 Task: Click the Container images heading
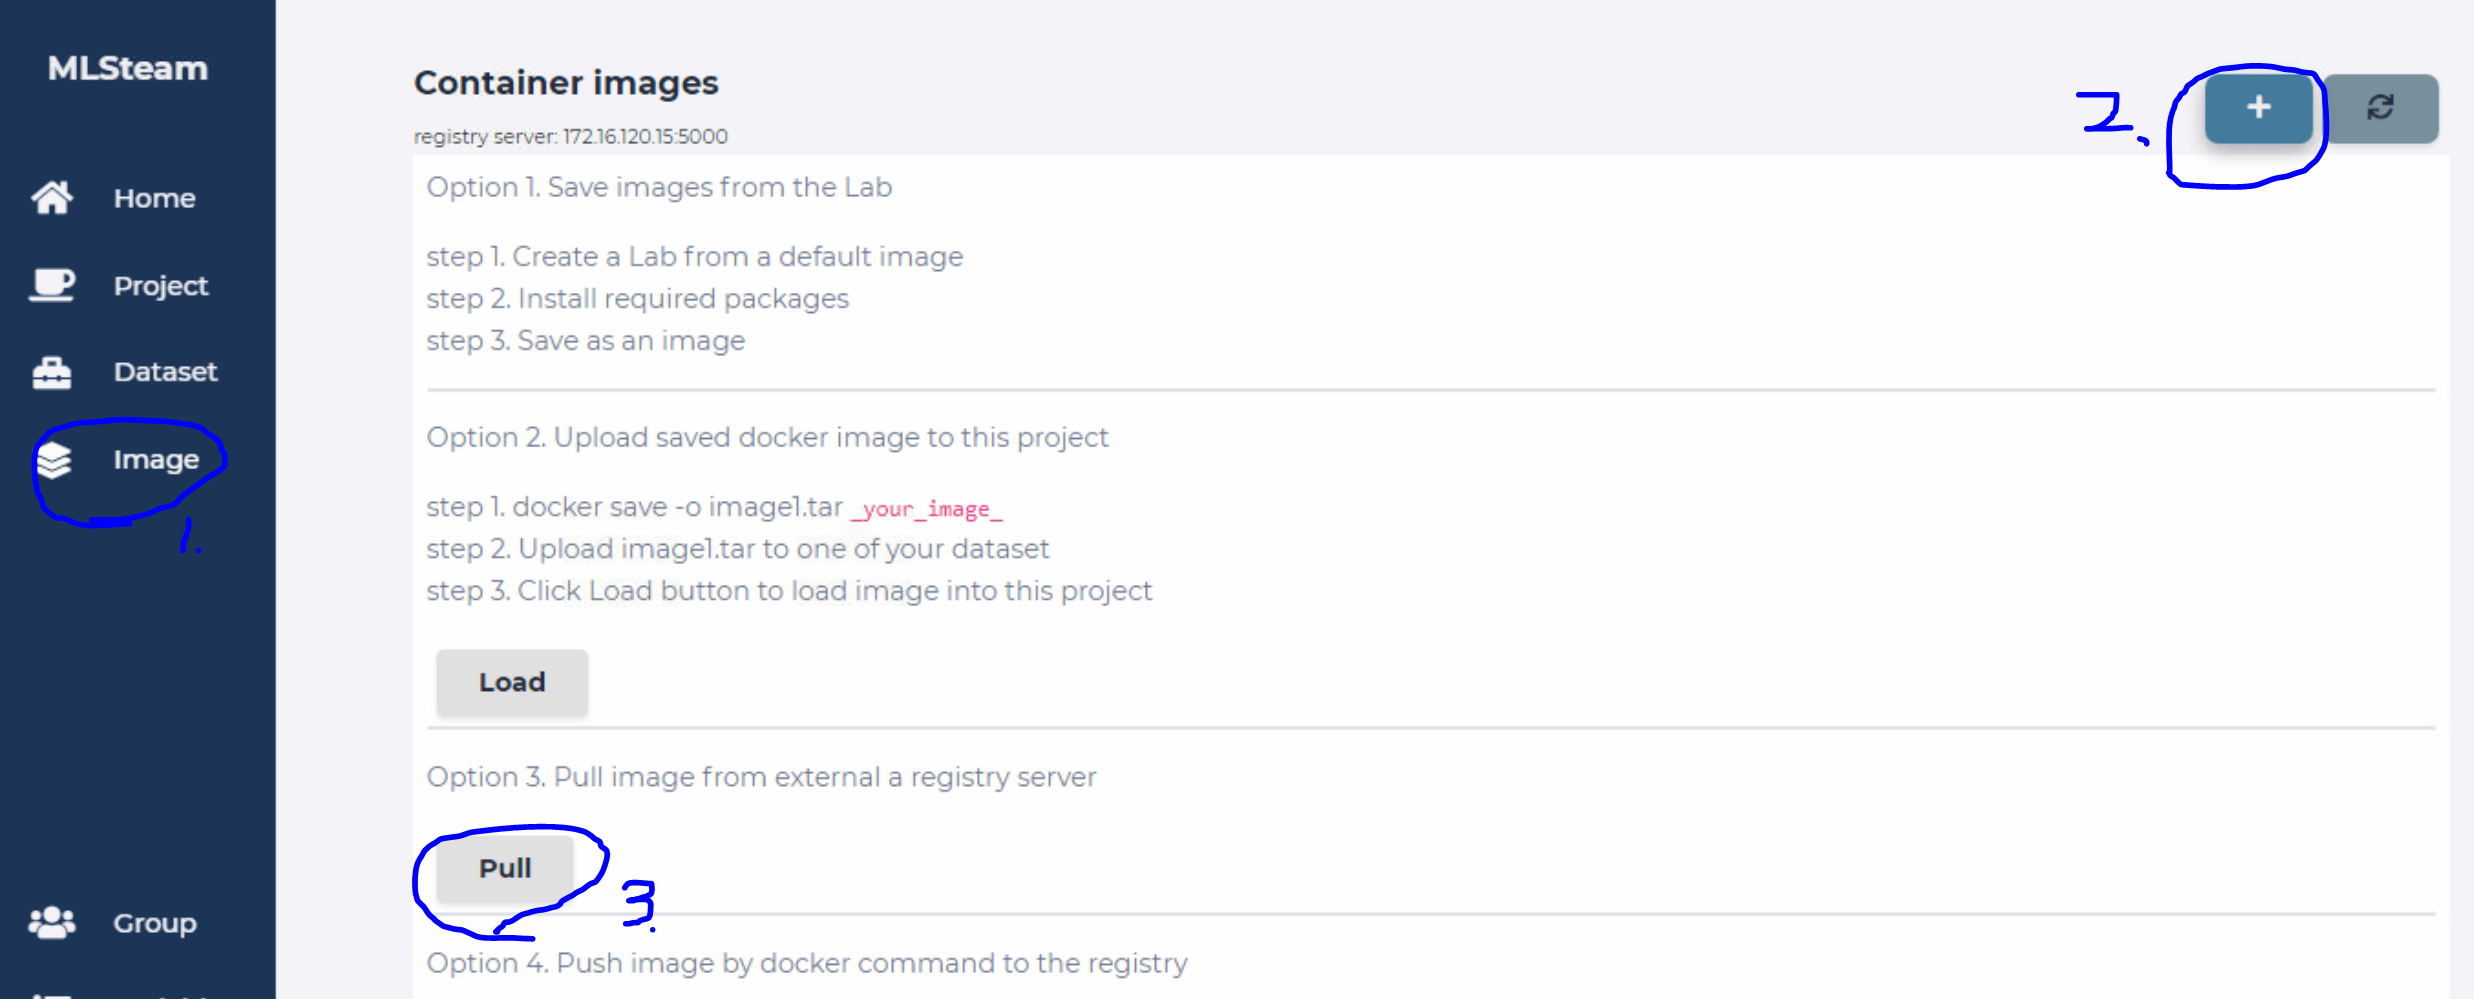click(566, 82)
